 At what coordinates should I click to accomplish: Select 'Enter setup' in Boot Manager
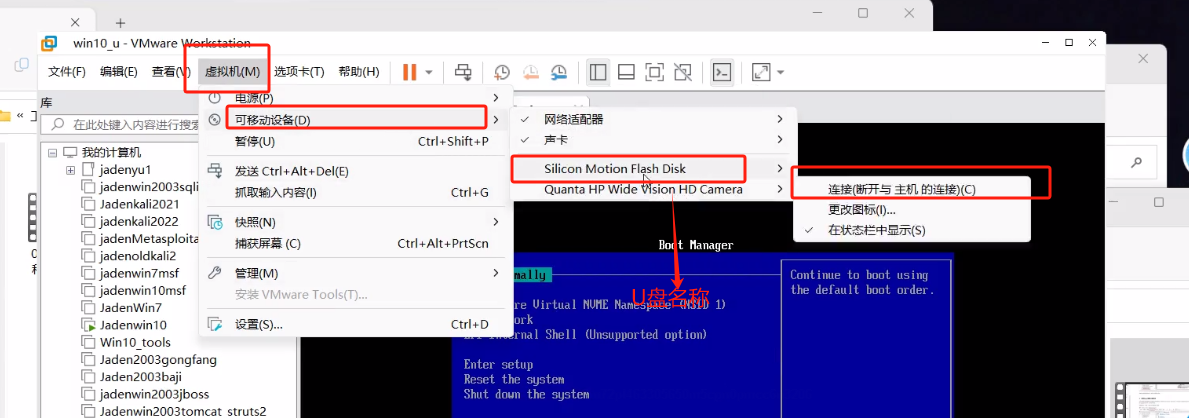click(498, 364)
